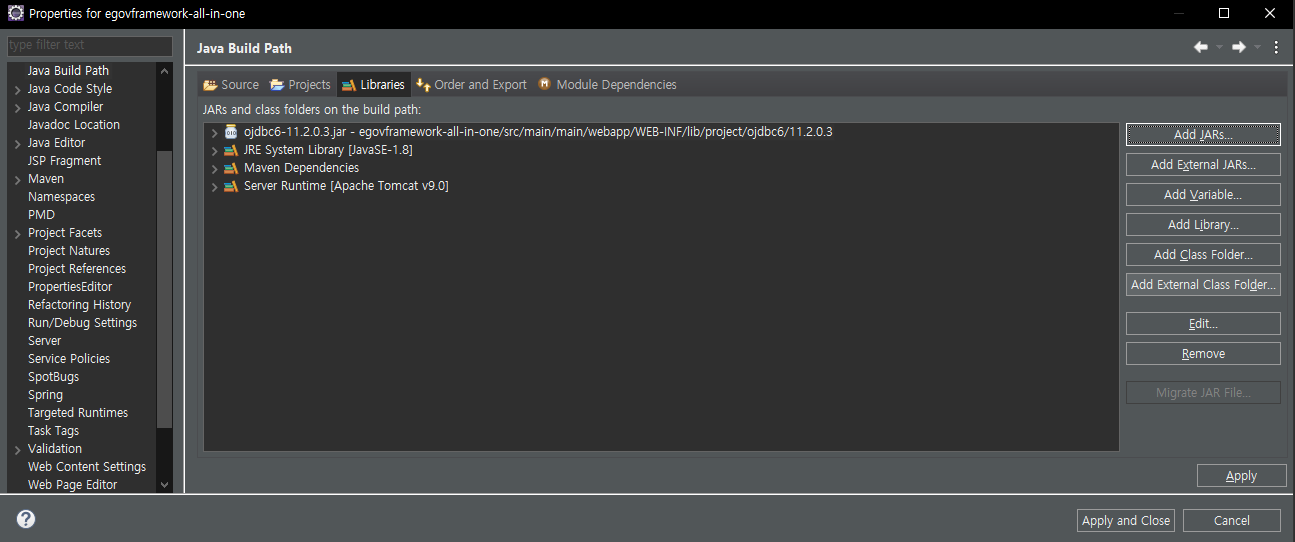Select Refactoring History in sidebar

[79, 305]
